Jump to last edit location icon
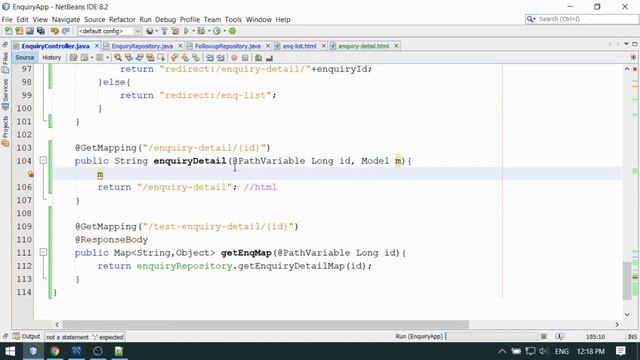The width and height of the screenshot is (640, 360). click(73, 58)
